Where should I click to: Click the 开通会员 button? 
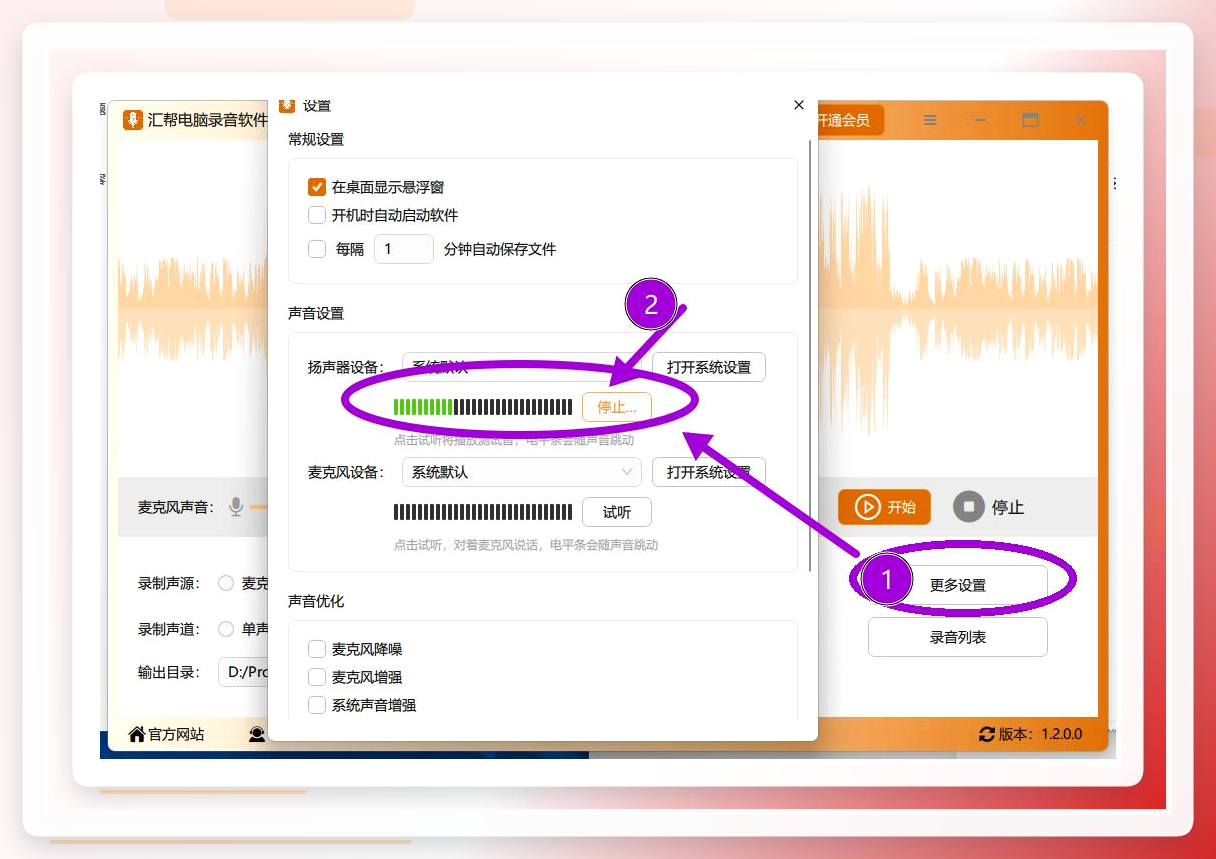click(x=851, y=120)
